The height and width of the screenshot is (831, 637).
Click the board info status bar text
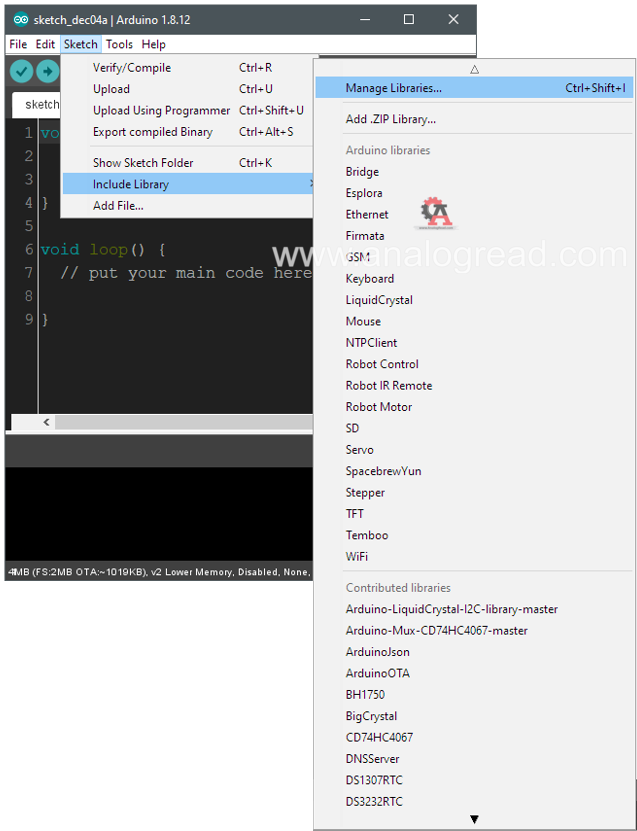pos(158,572)
